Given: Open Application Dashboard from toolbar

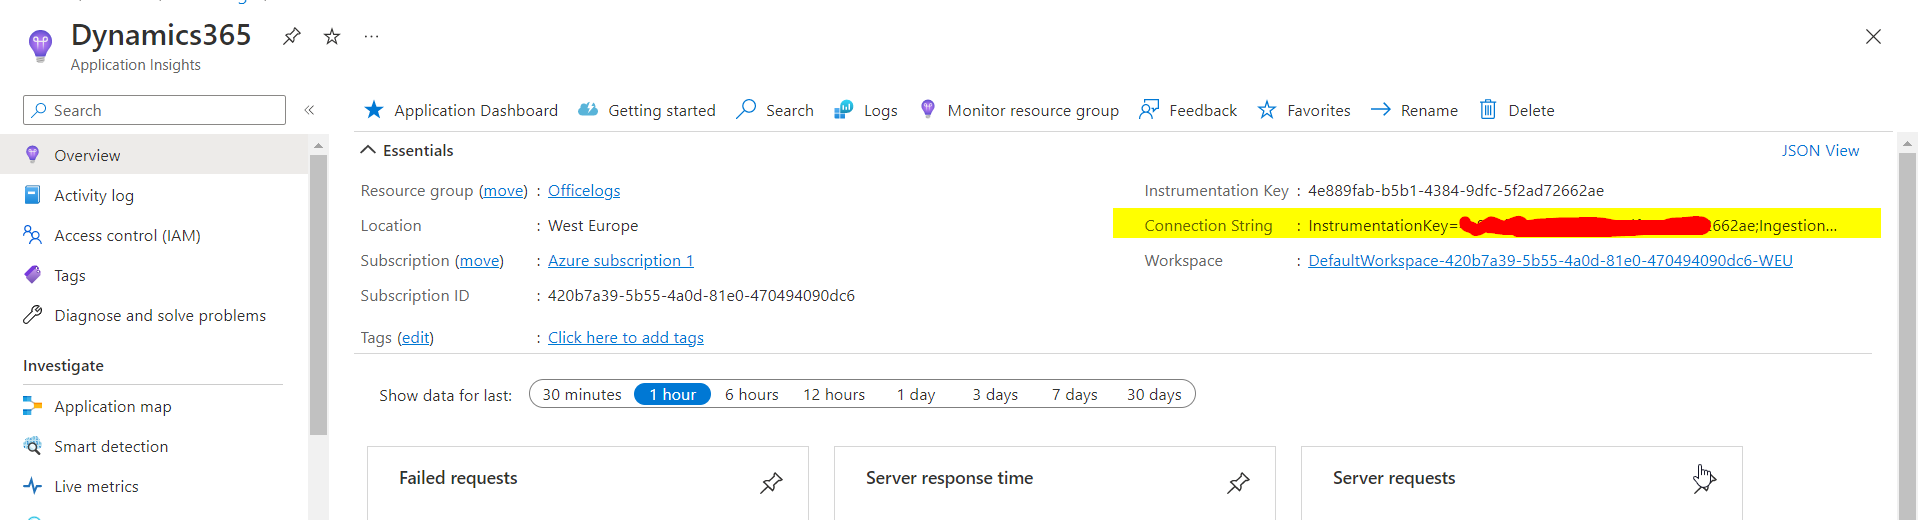Looking at the screenshot, I should pyautogui.click(x=461, y=110).
